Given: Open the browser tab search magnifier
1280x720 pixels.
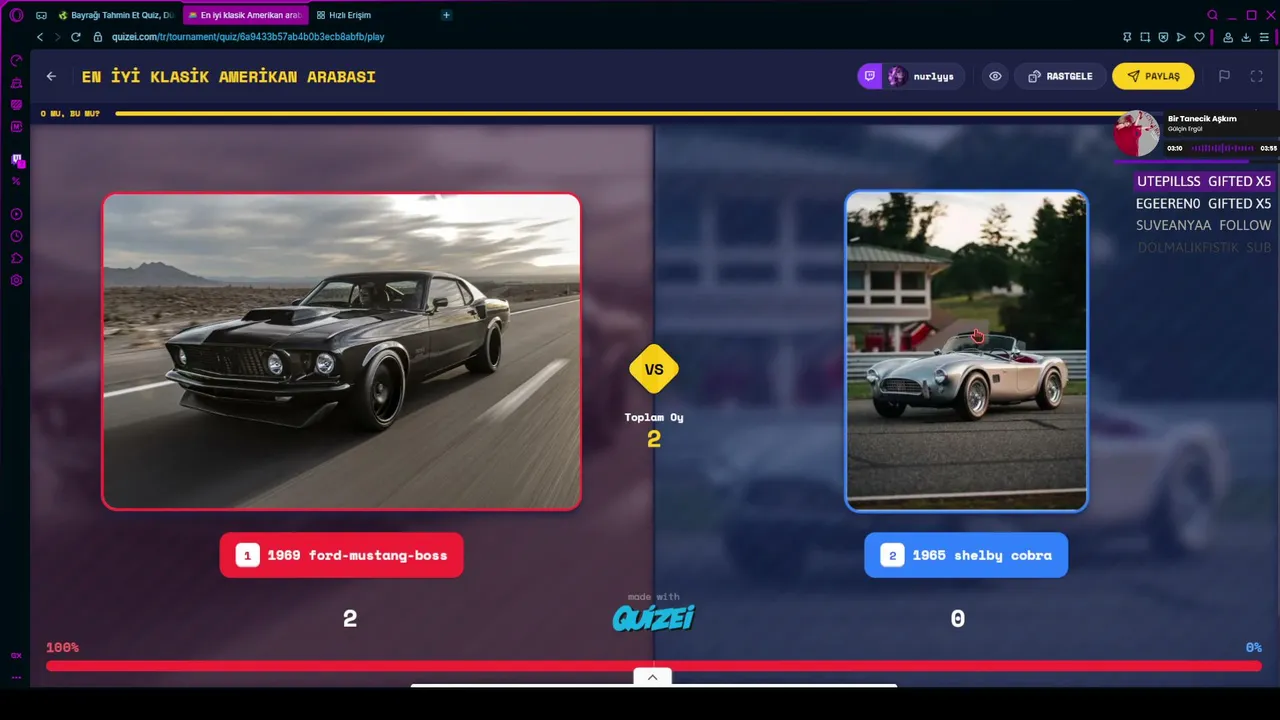Looking at the screenshot, I should (1213, 15).
